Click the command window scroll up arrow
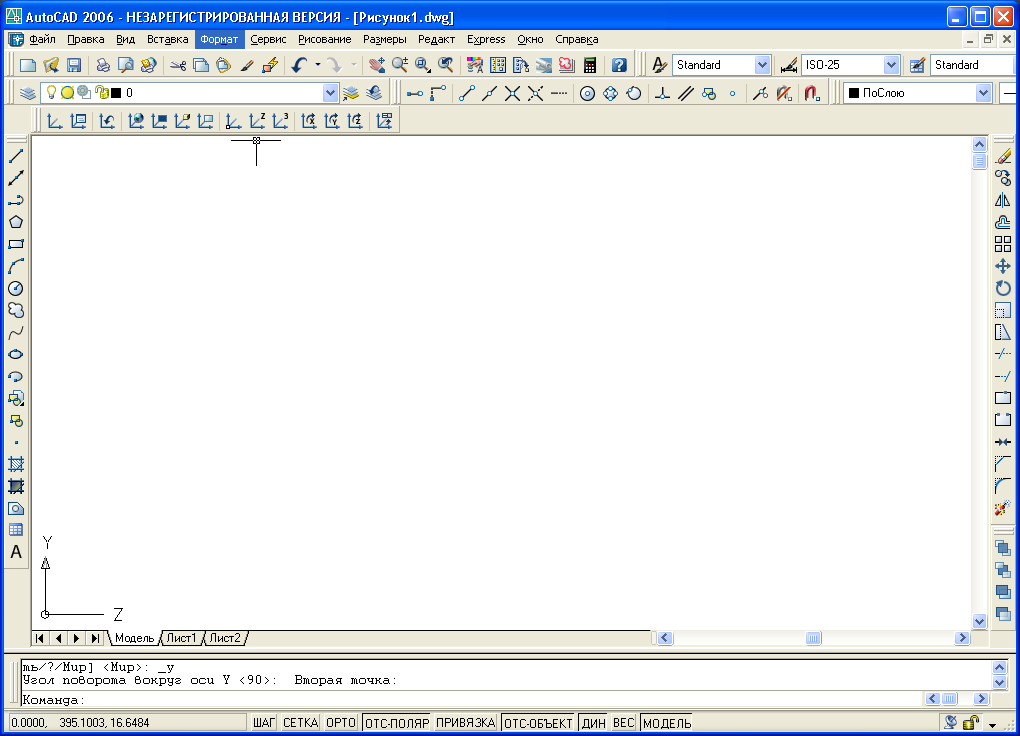Viewport: 1020px width, 736px height. coord(1000,667)
